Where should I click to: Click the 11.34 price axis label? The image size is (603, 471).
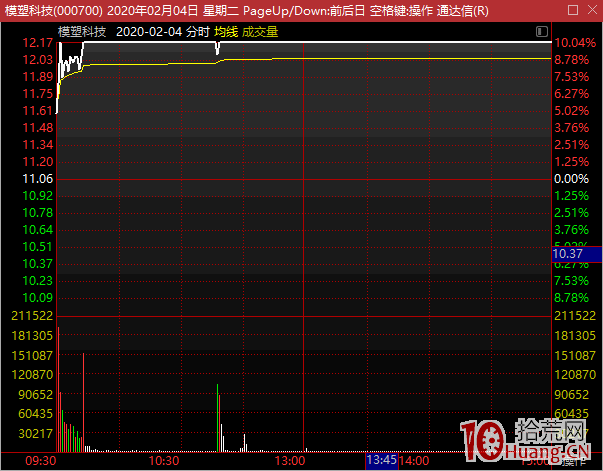(x=38, y=145)
